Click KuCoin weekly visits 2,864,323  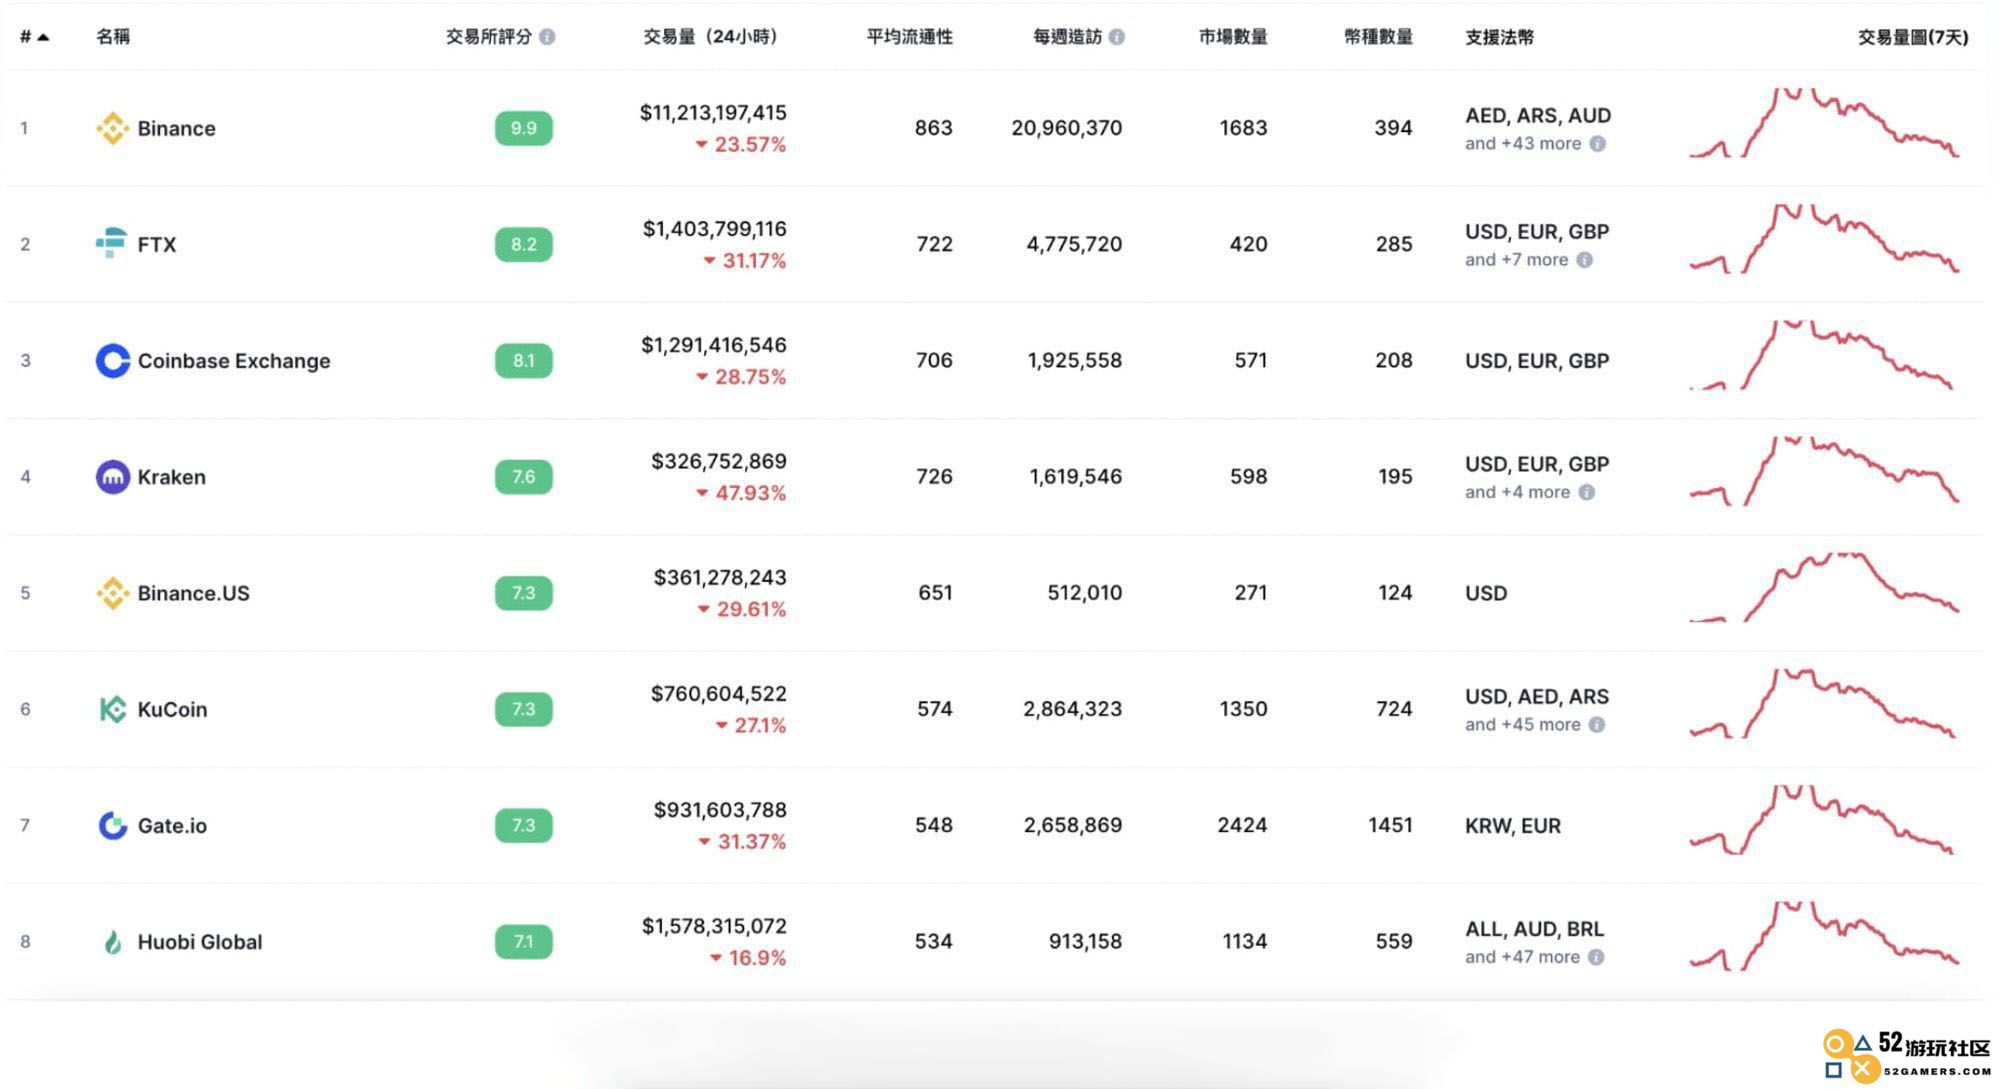(x=1073, y=709)
